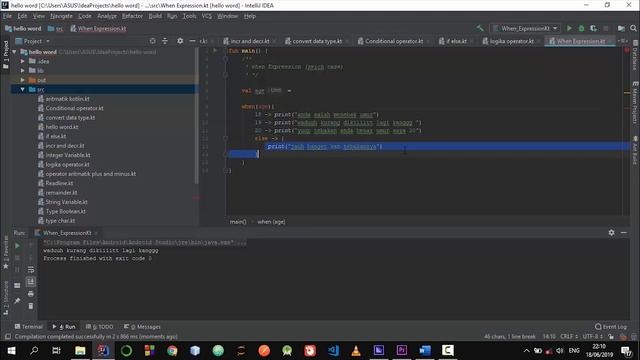Click Run tool window button at bottom
This screenshot has width=640, height=360.
click(x=64, y=327)
